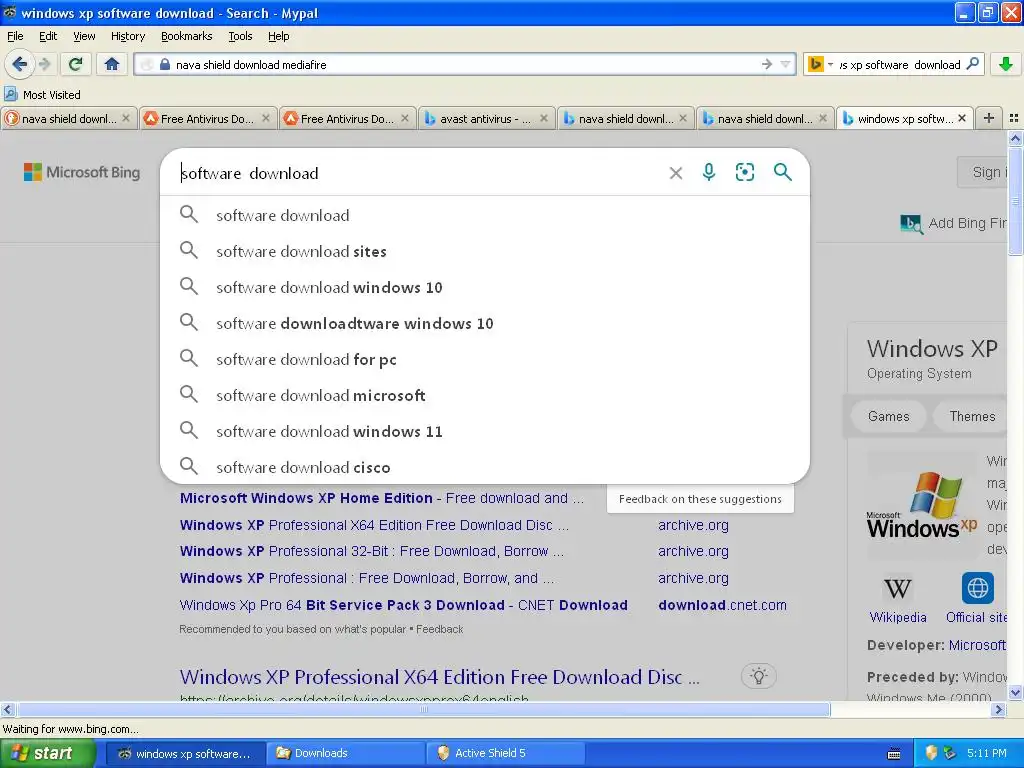
Task: Click the Official site globe icon
Action: (978, 588)
